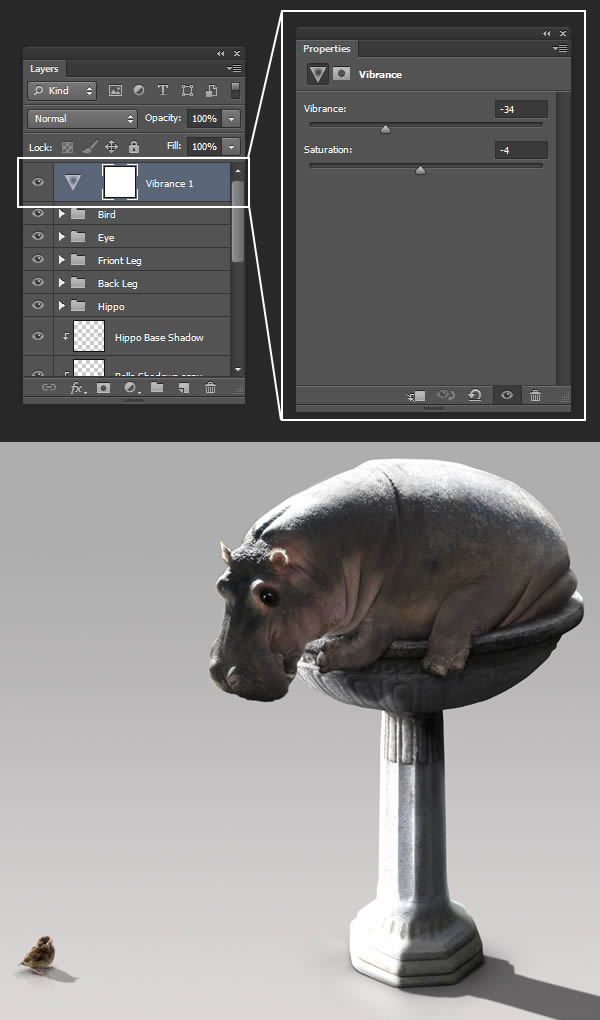Select the Front Leg group name
The height and width of the screenshot is (1020, 600).
120,260
